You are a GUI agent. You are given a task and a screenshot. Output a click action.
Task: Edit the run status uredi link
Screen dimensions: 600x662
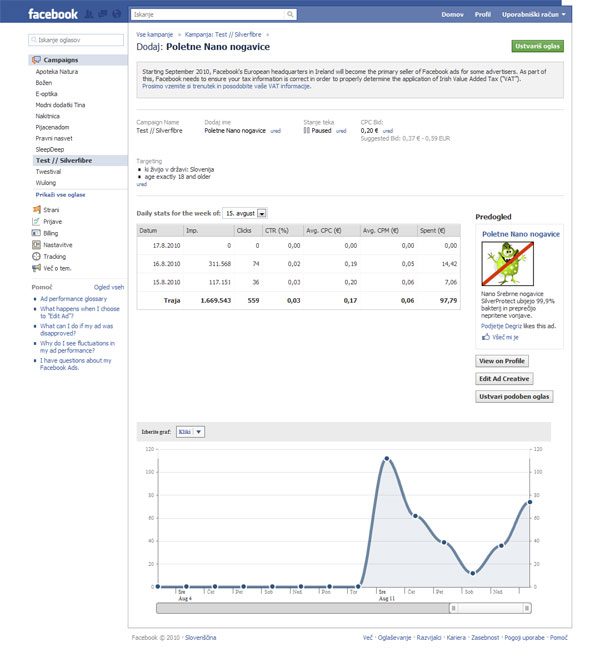pos(341,131)
